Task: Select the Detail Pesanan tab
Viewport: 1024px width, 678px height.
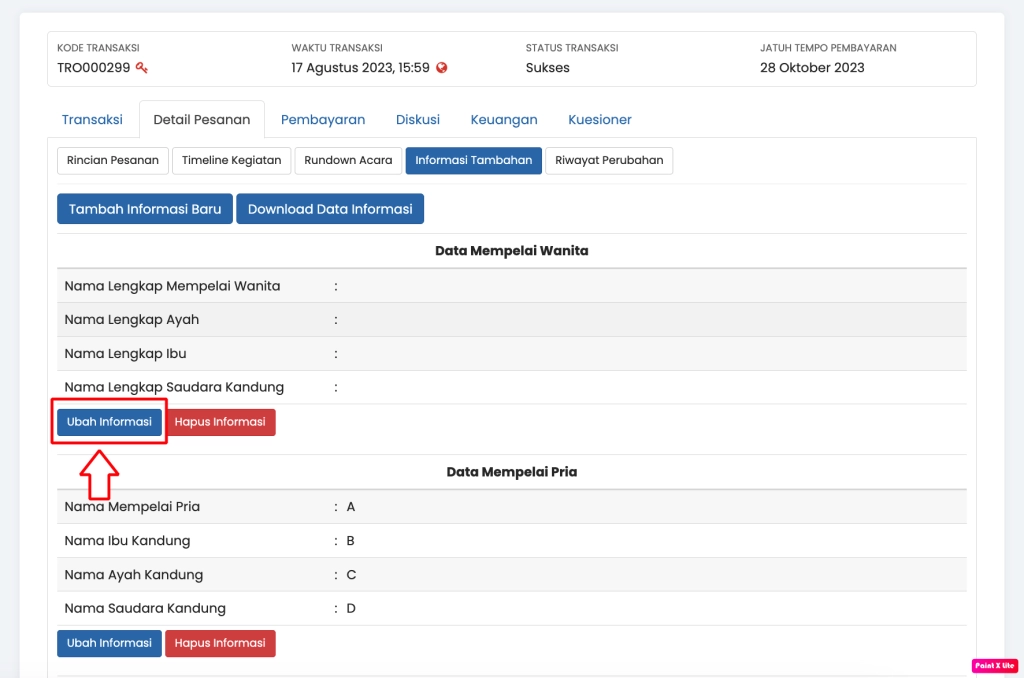Action: tap(202, 119)
